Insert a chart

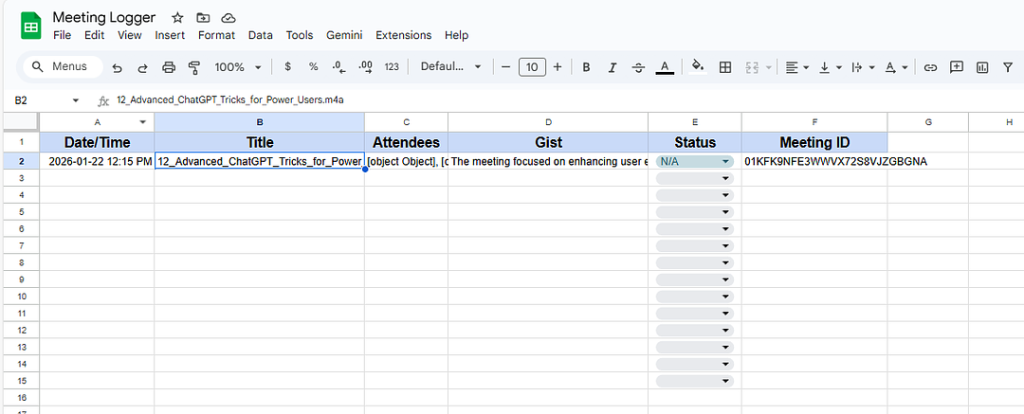click(982, 67)
